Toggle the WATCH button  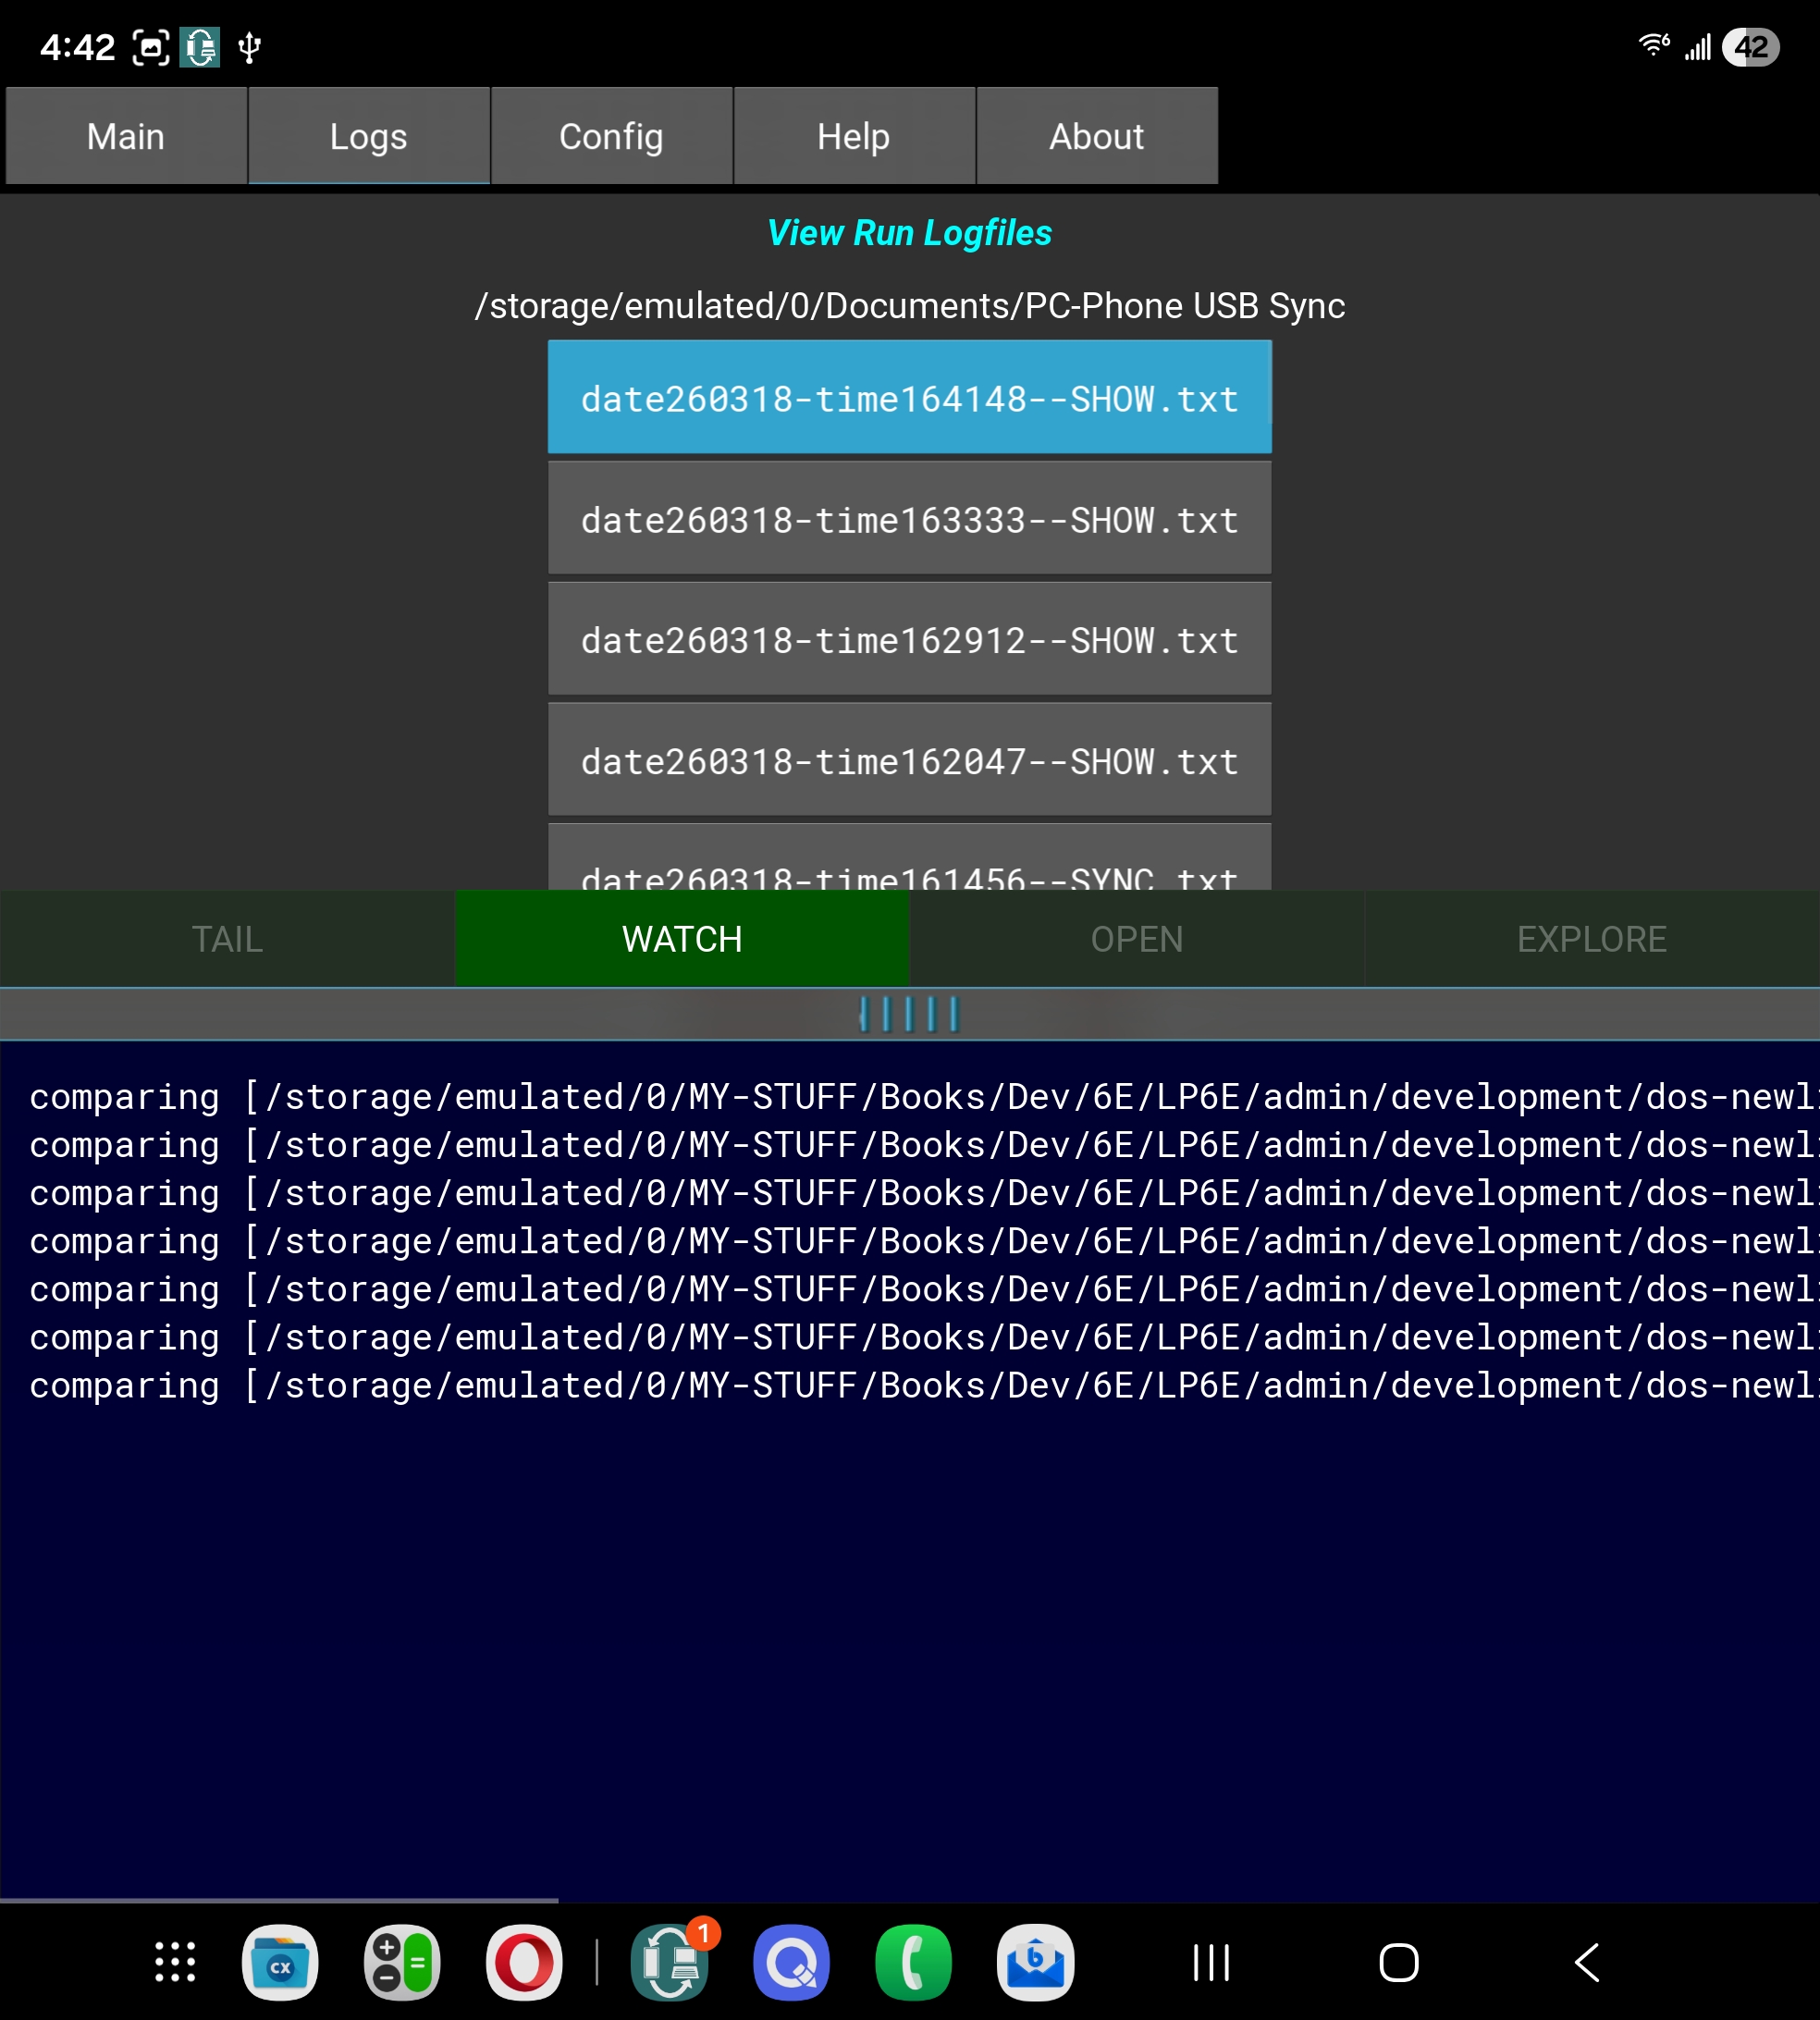pyautogui.click(x=682, y=939)
